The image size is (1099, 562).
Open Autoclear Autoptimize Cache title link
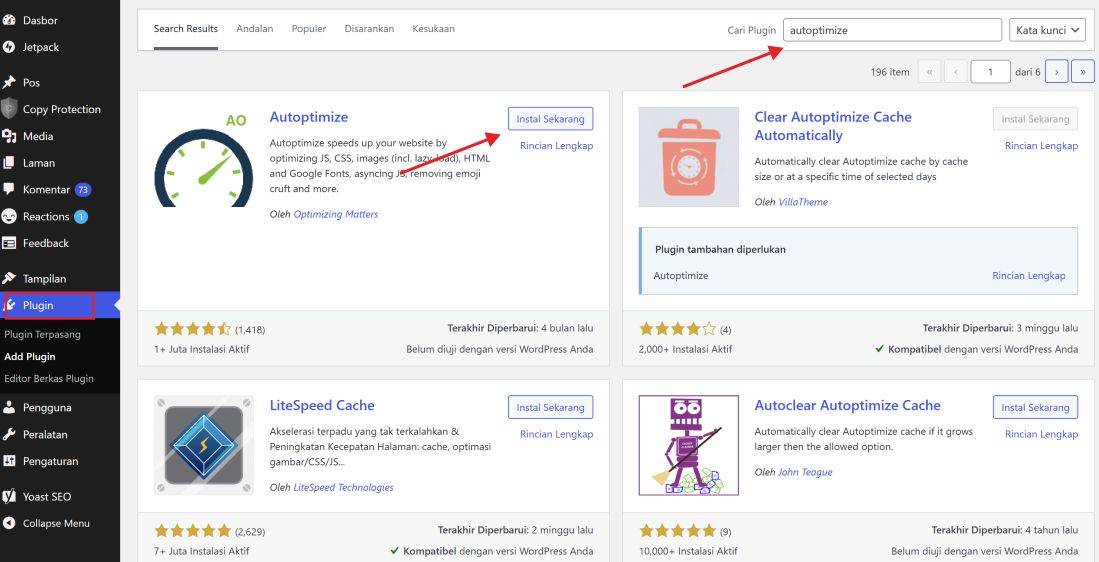(847, 405)
